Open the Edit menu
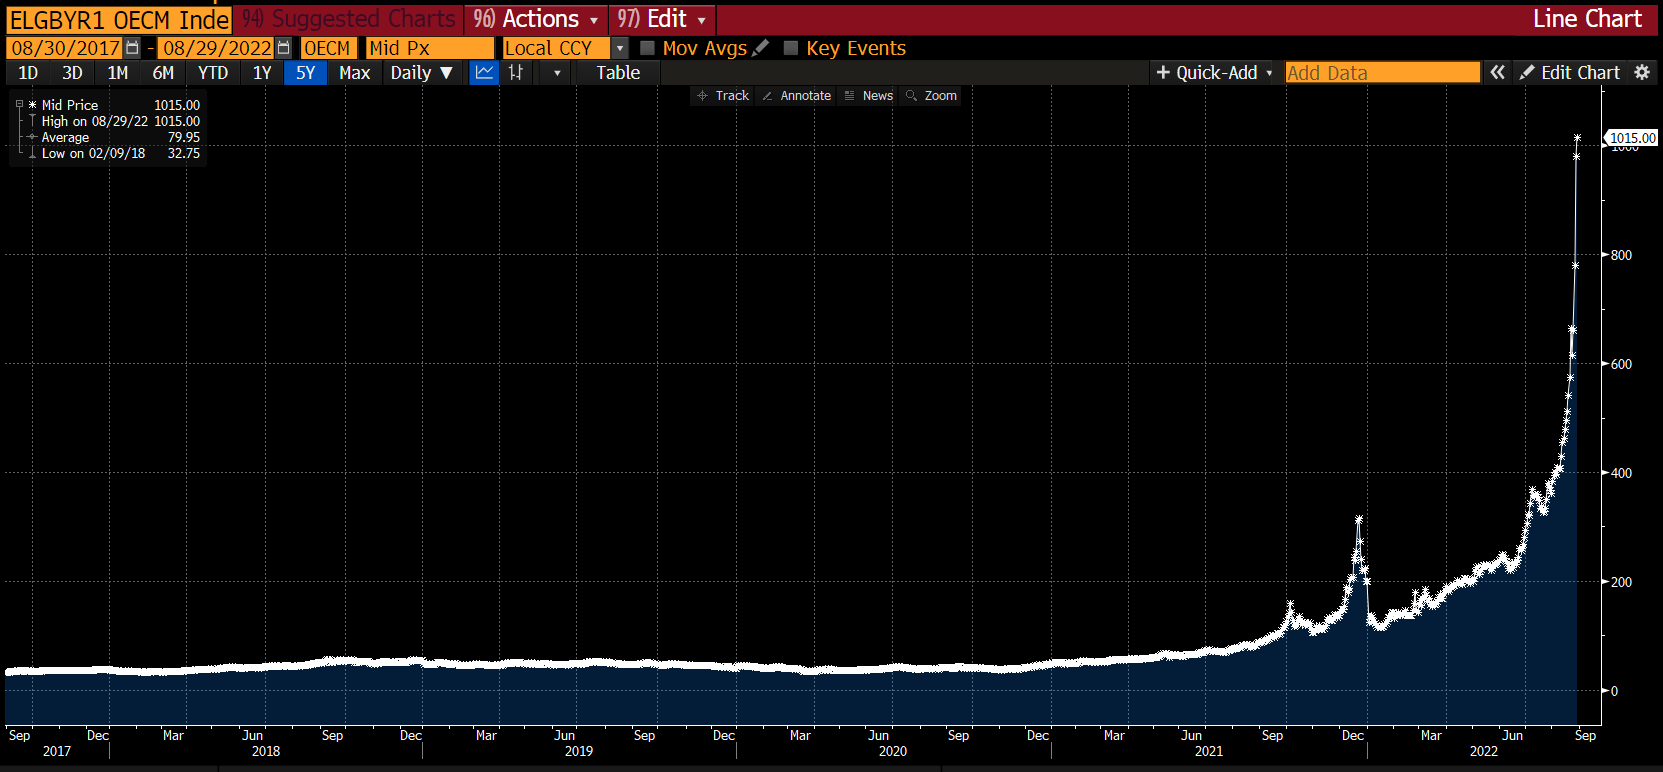 pyautogui.click(x=661, y=19)
